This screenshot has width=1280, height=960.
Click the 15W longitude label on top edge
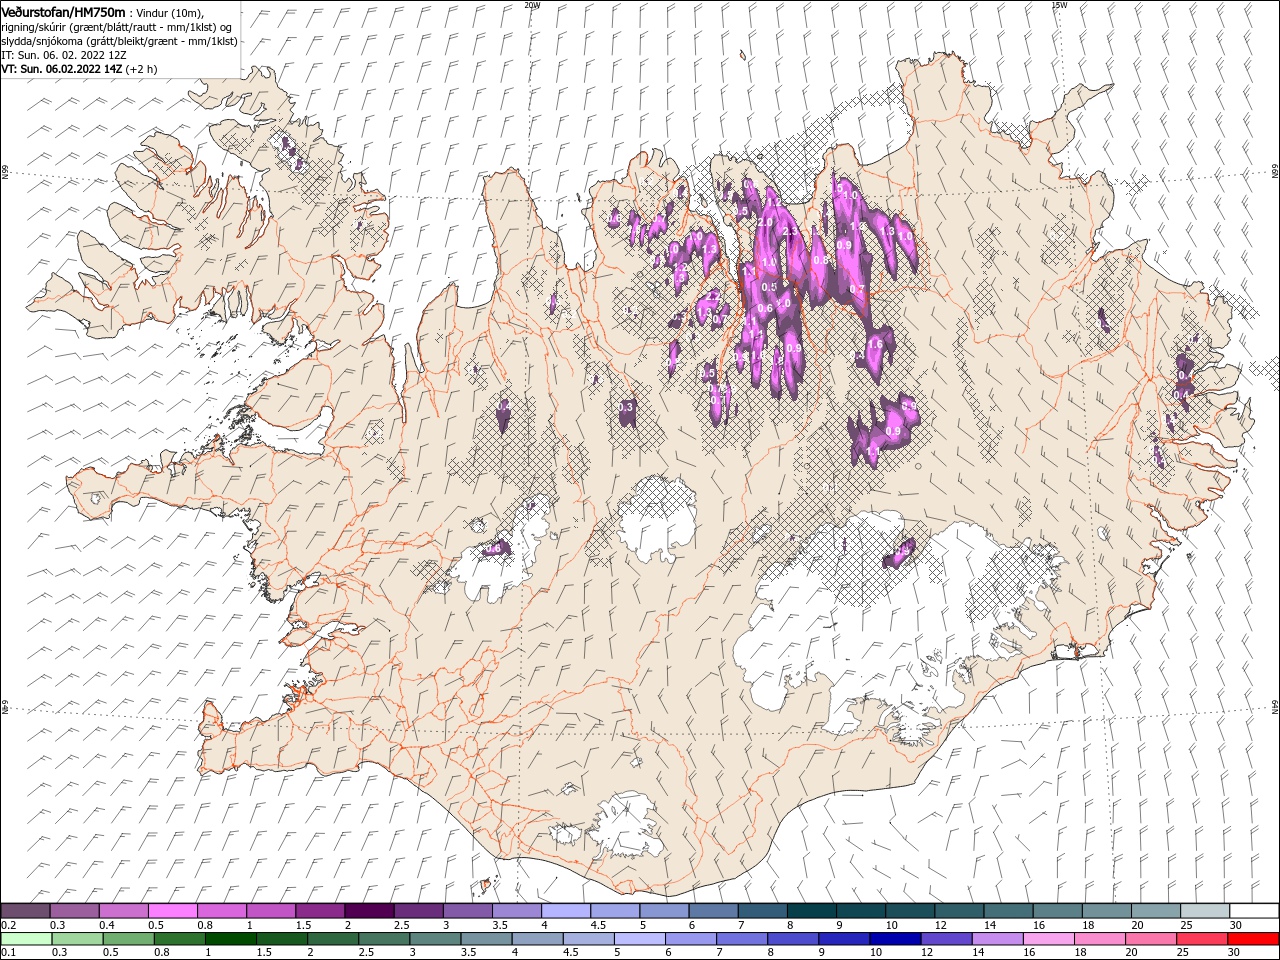coord(1059,4)
